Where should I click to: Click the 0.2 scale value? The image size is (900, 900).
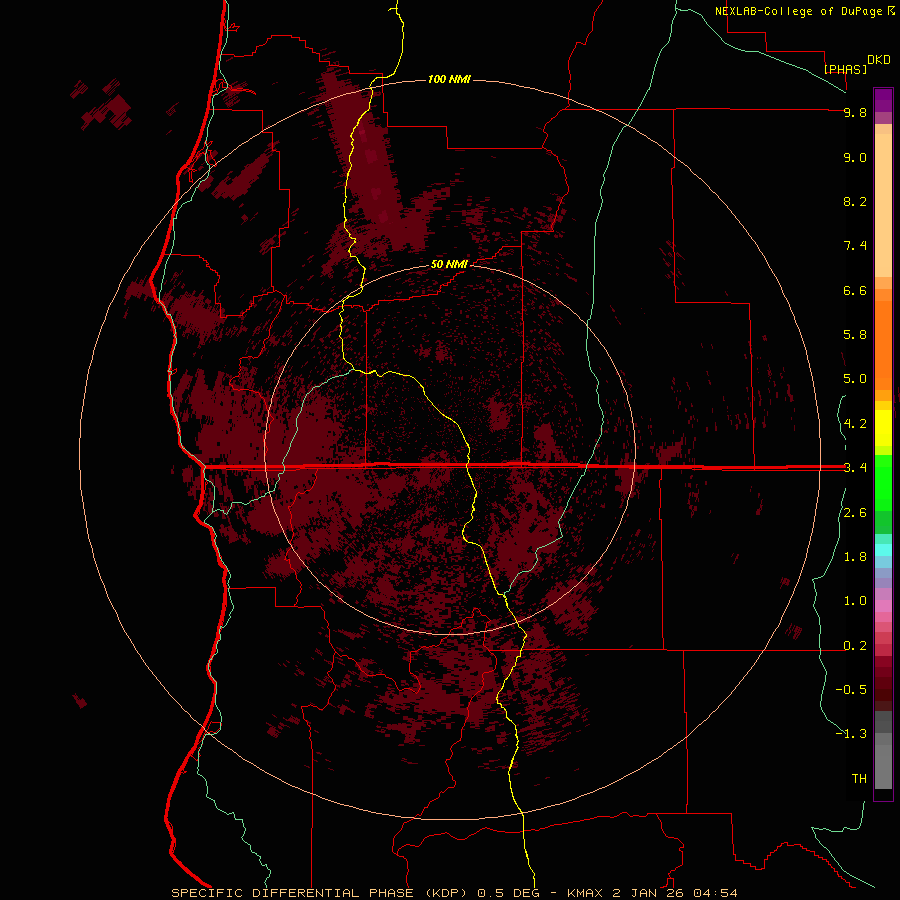[855, 646]
